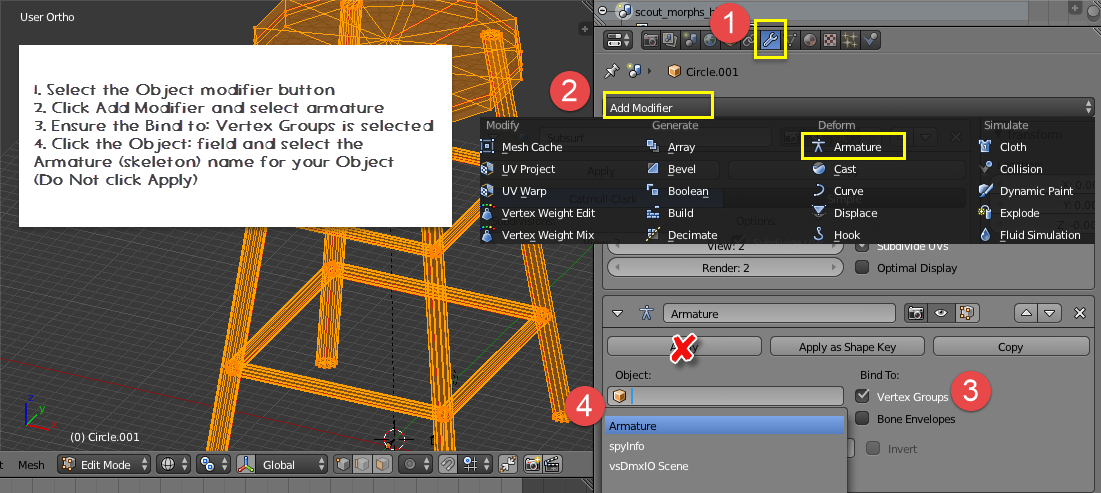Click the Copy modifier button
This screenshot has width=1101, height=493.
point(1010,346)
